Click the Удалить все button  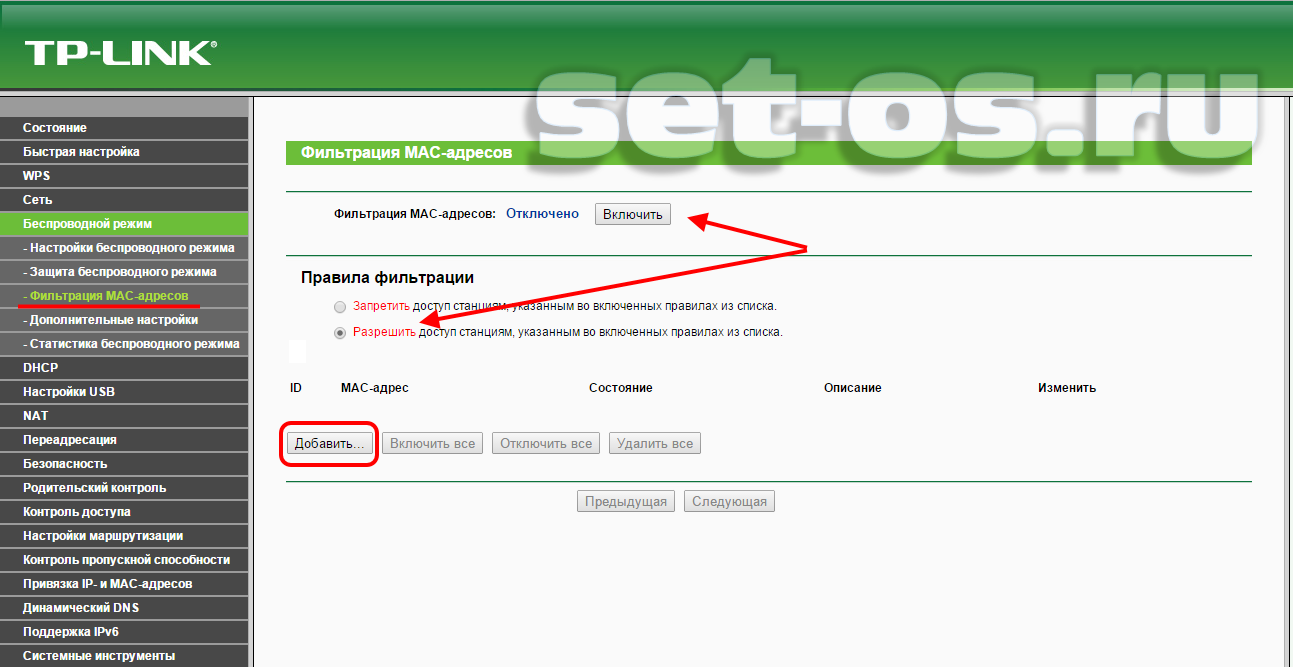click(655, 443)
